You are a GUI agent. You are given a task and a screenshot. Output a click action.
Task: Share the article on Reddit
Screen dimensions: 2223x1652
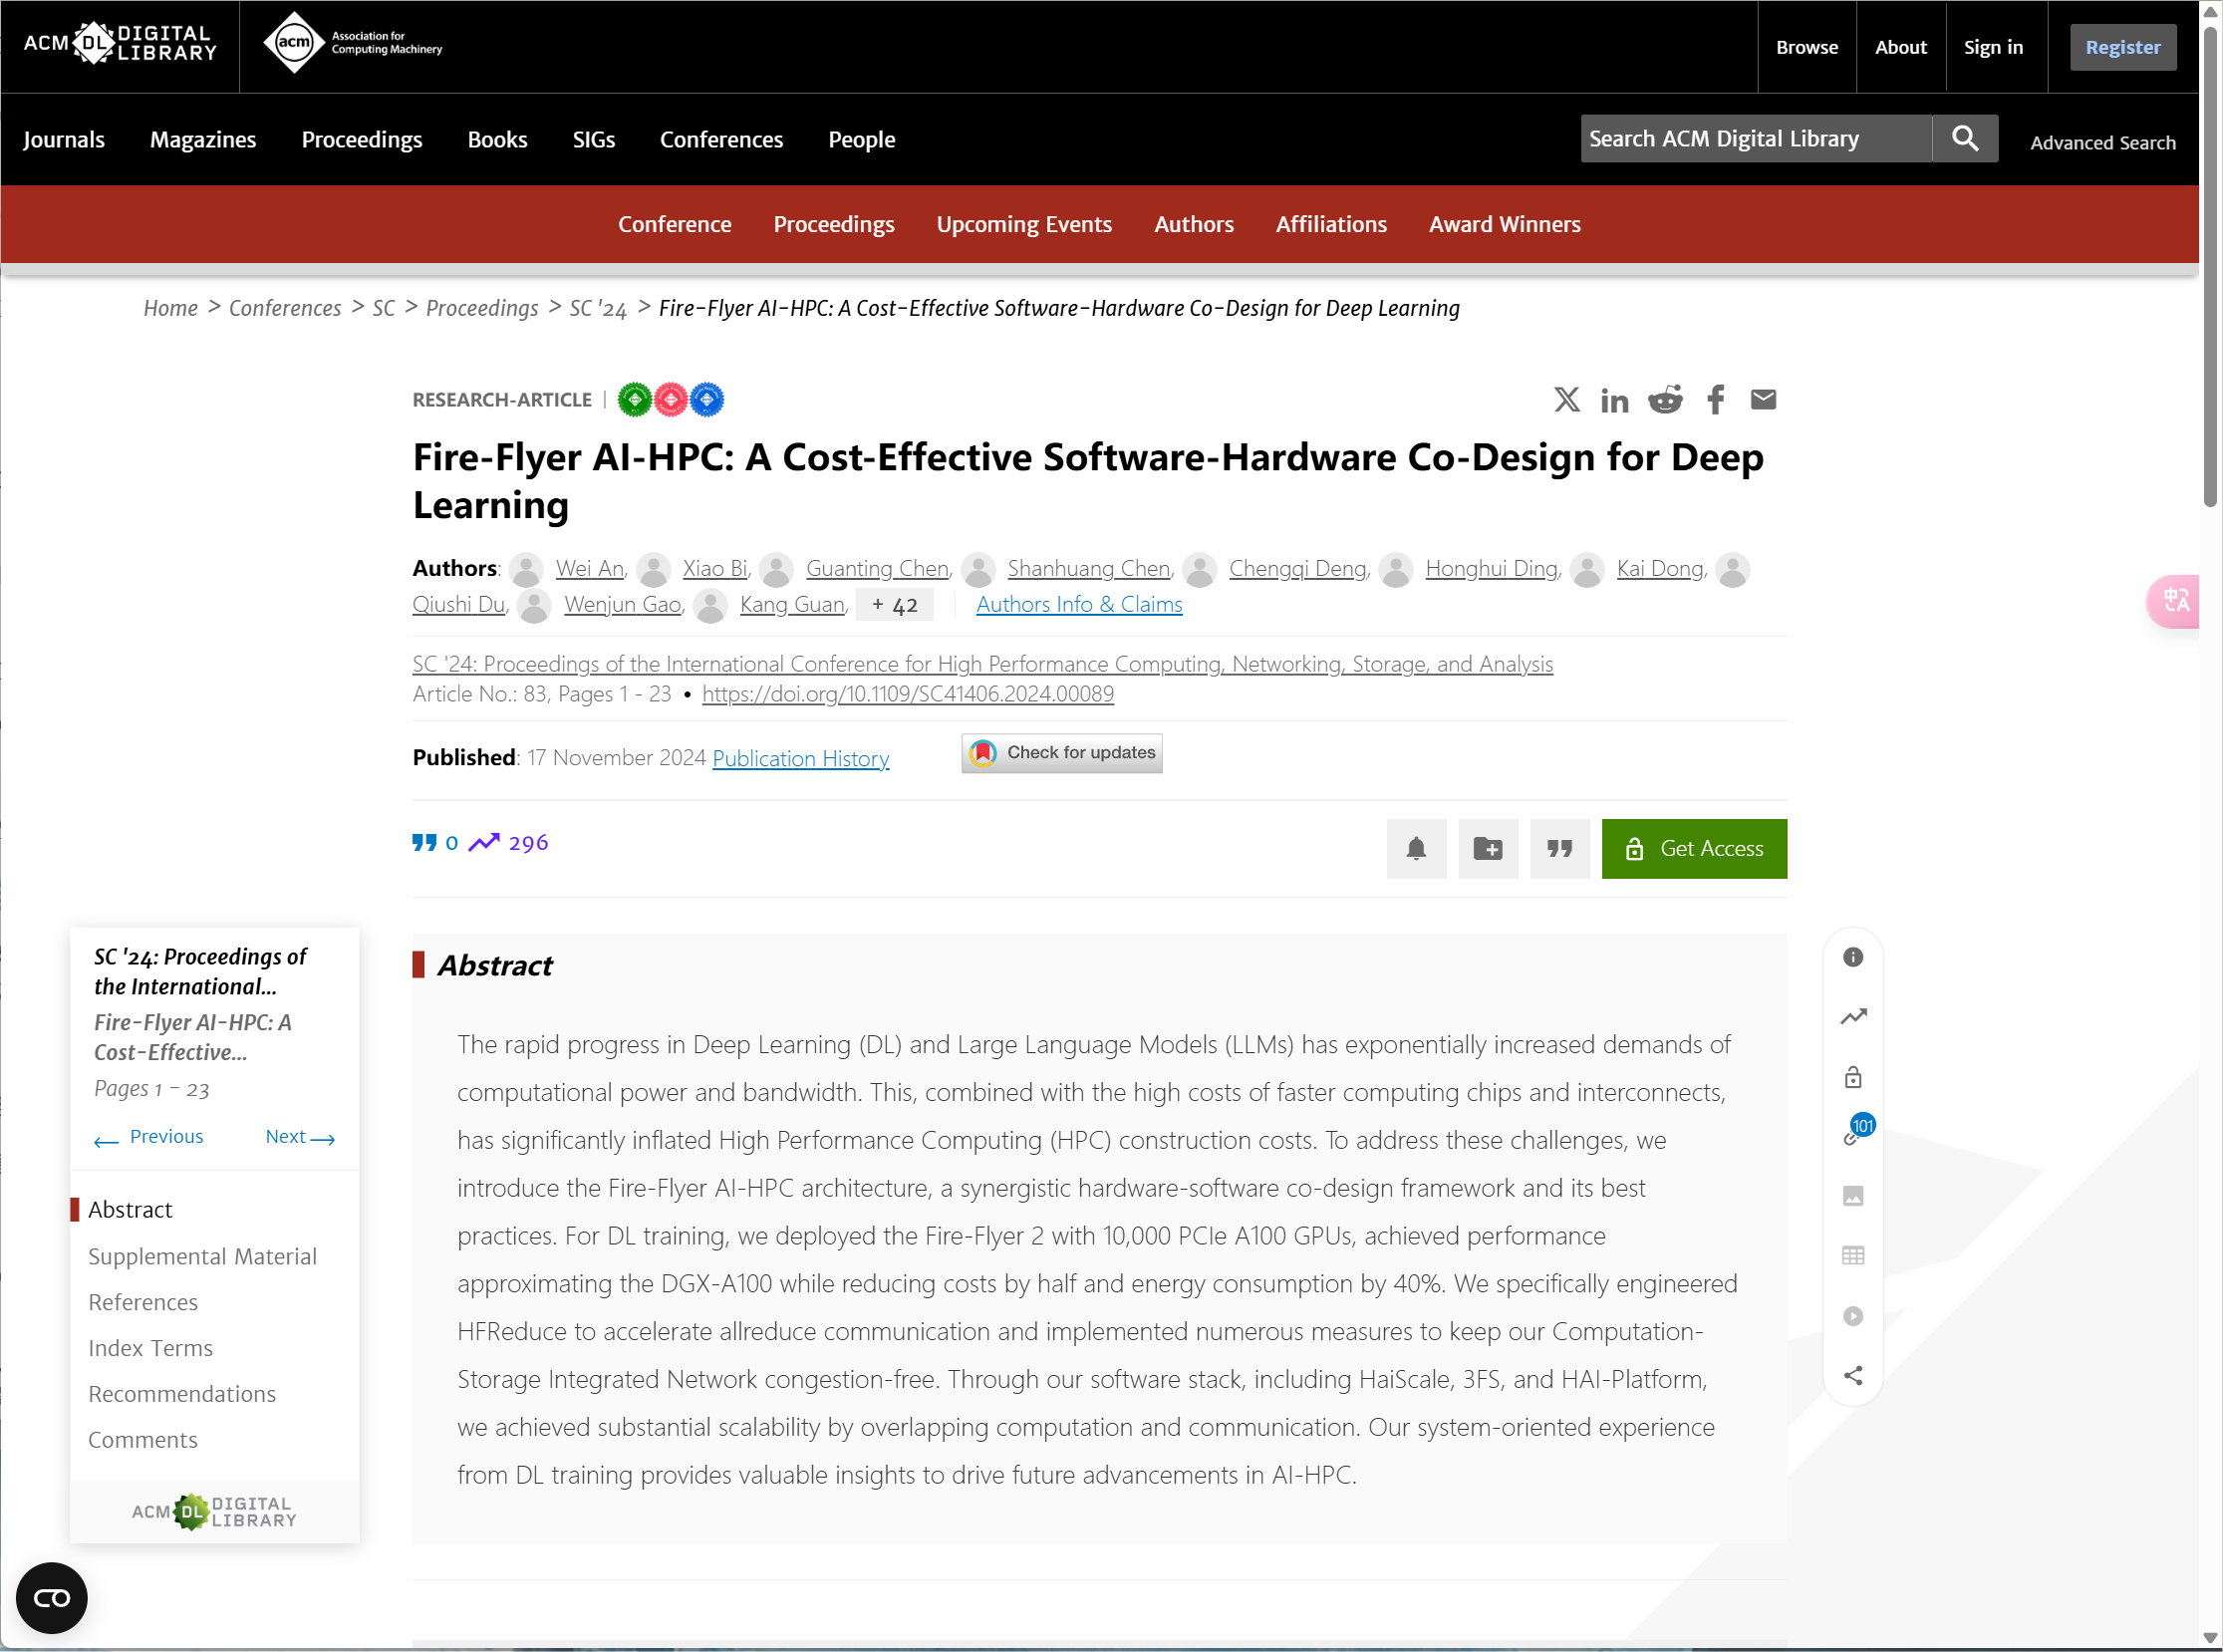[x=1665, y=400]
